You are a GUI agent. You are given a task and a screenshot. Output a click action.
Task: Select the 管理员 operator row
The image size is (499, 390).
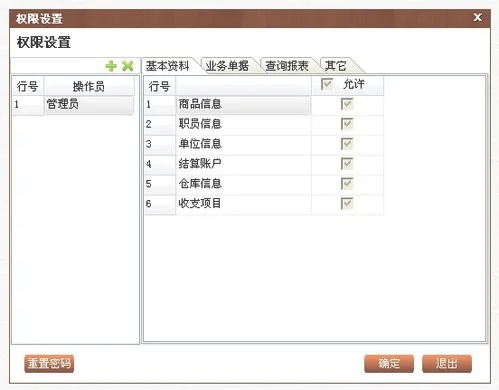[x=73, y=105]
